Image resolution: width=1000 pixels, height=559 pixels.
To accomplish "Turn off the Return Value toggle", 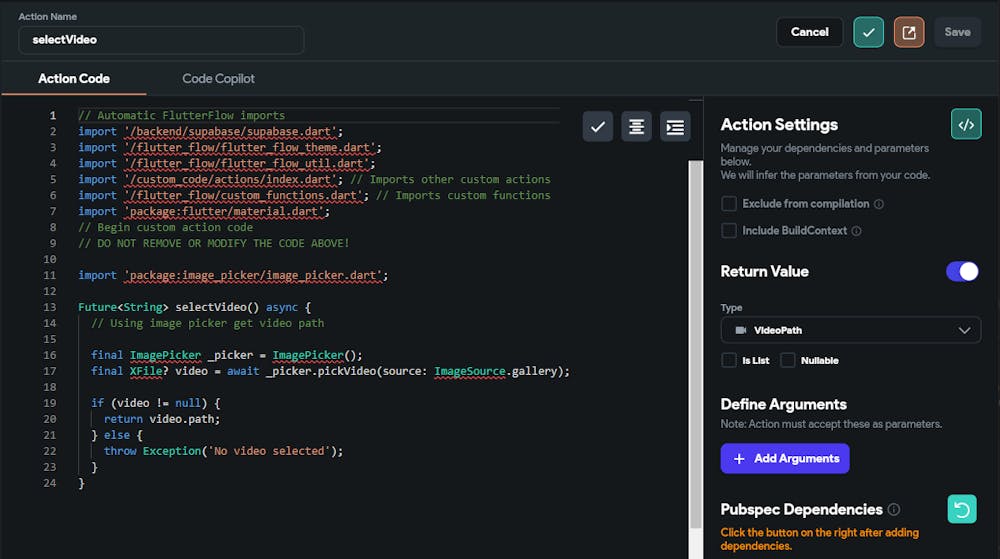I will pyautogui.click(x=962, y=271).
